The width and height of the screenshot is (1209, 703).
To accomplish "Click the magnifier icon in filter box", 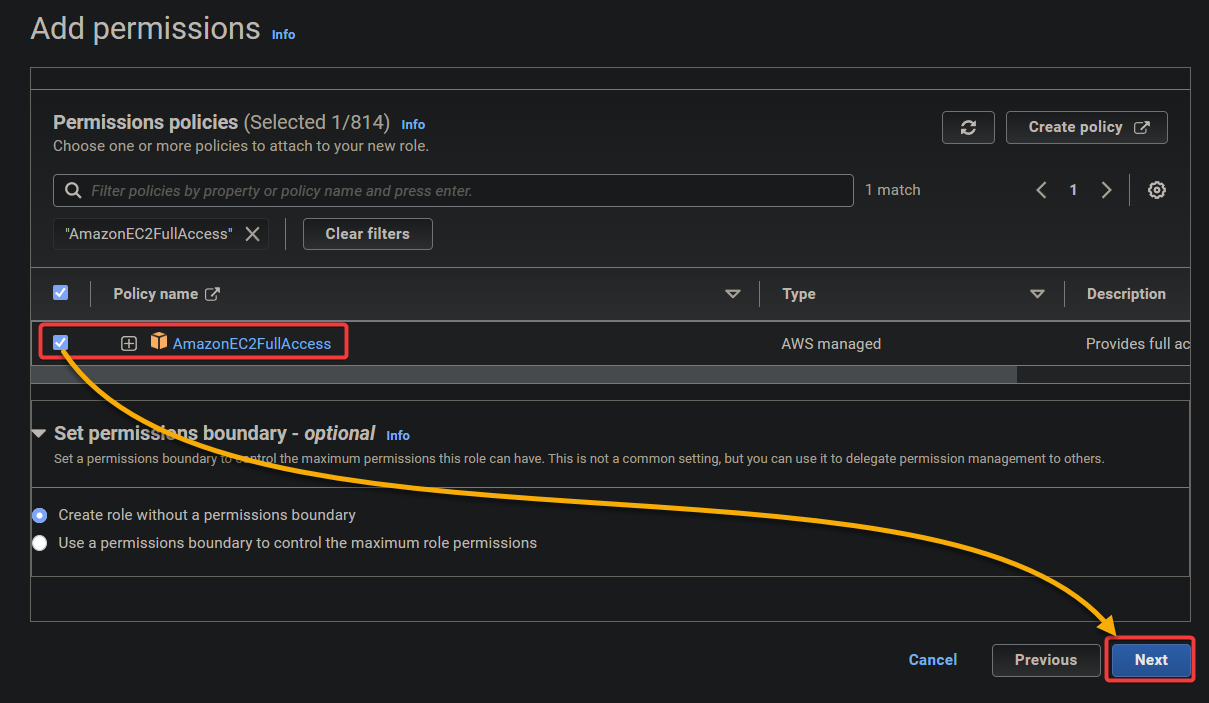I will pyautogui.click(x=73, y=190).
